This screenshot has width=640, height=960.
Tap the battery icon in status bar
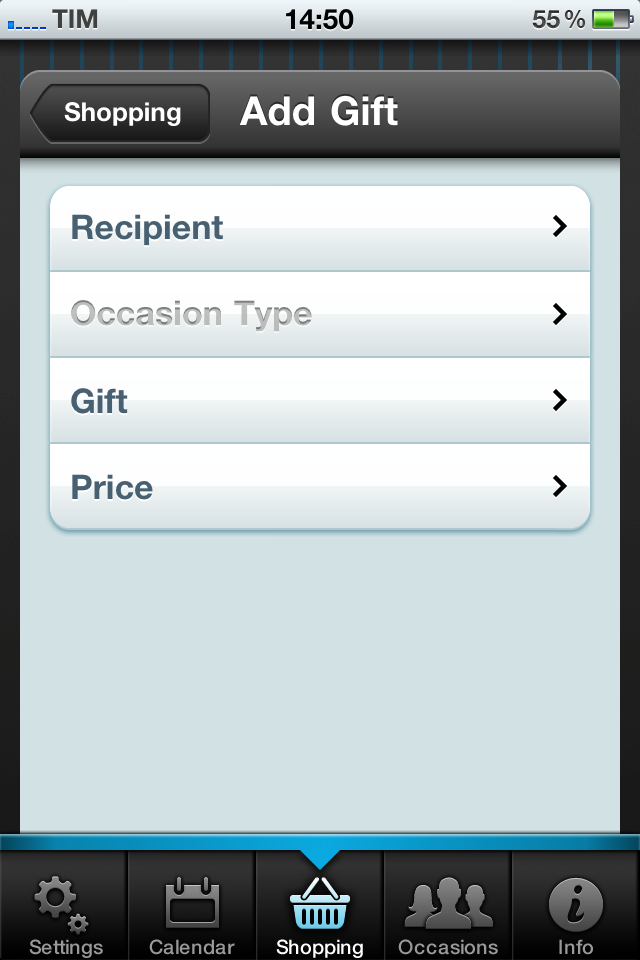[x=612, y=20]
